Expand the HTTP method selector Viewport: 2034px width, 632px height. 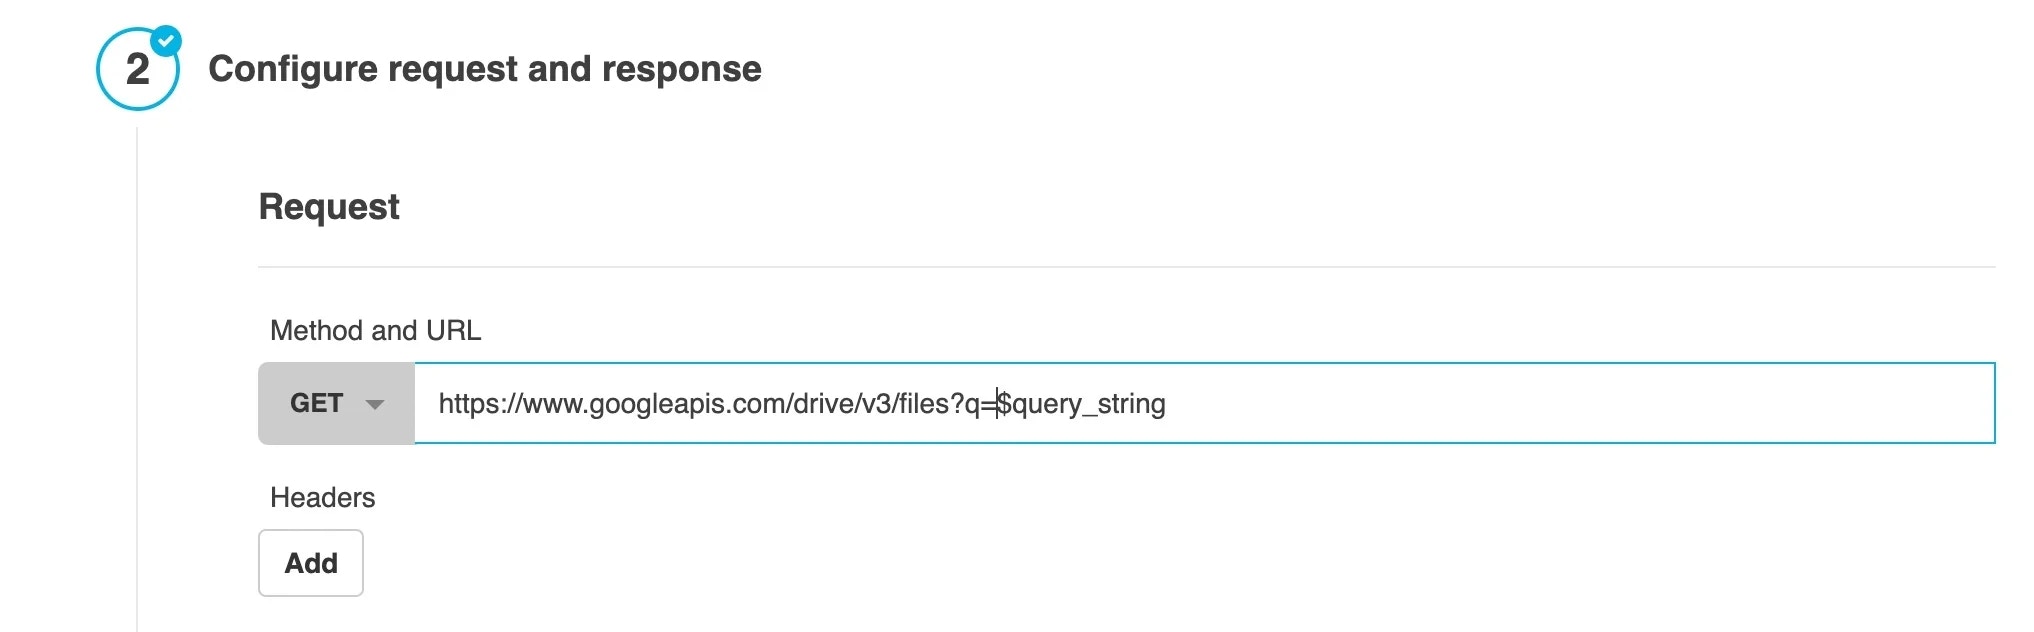(x=336, y=403)
